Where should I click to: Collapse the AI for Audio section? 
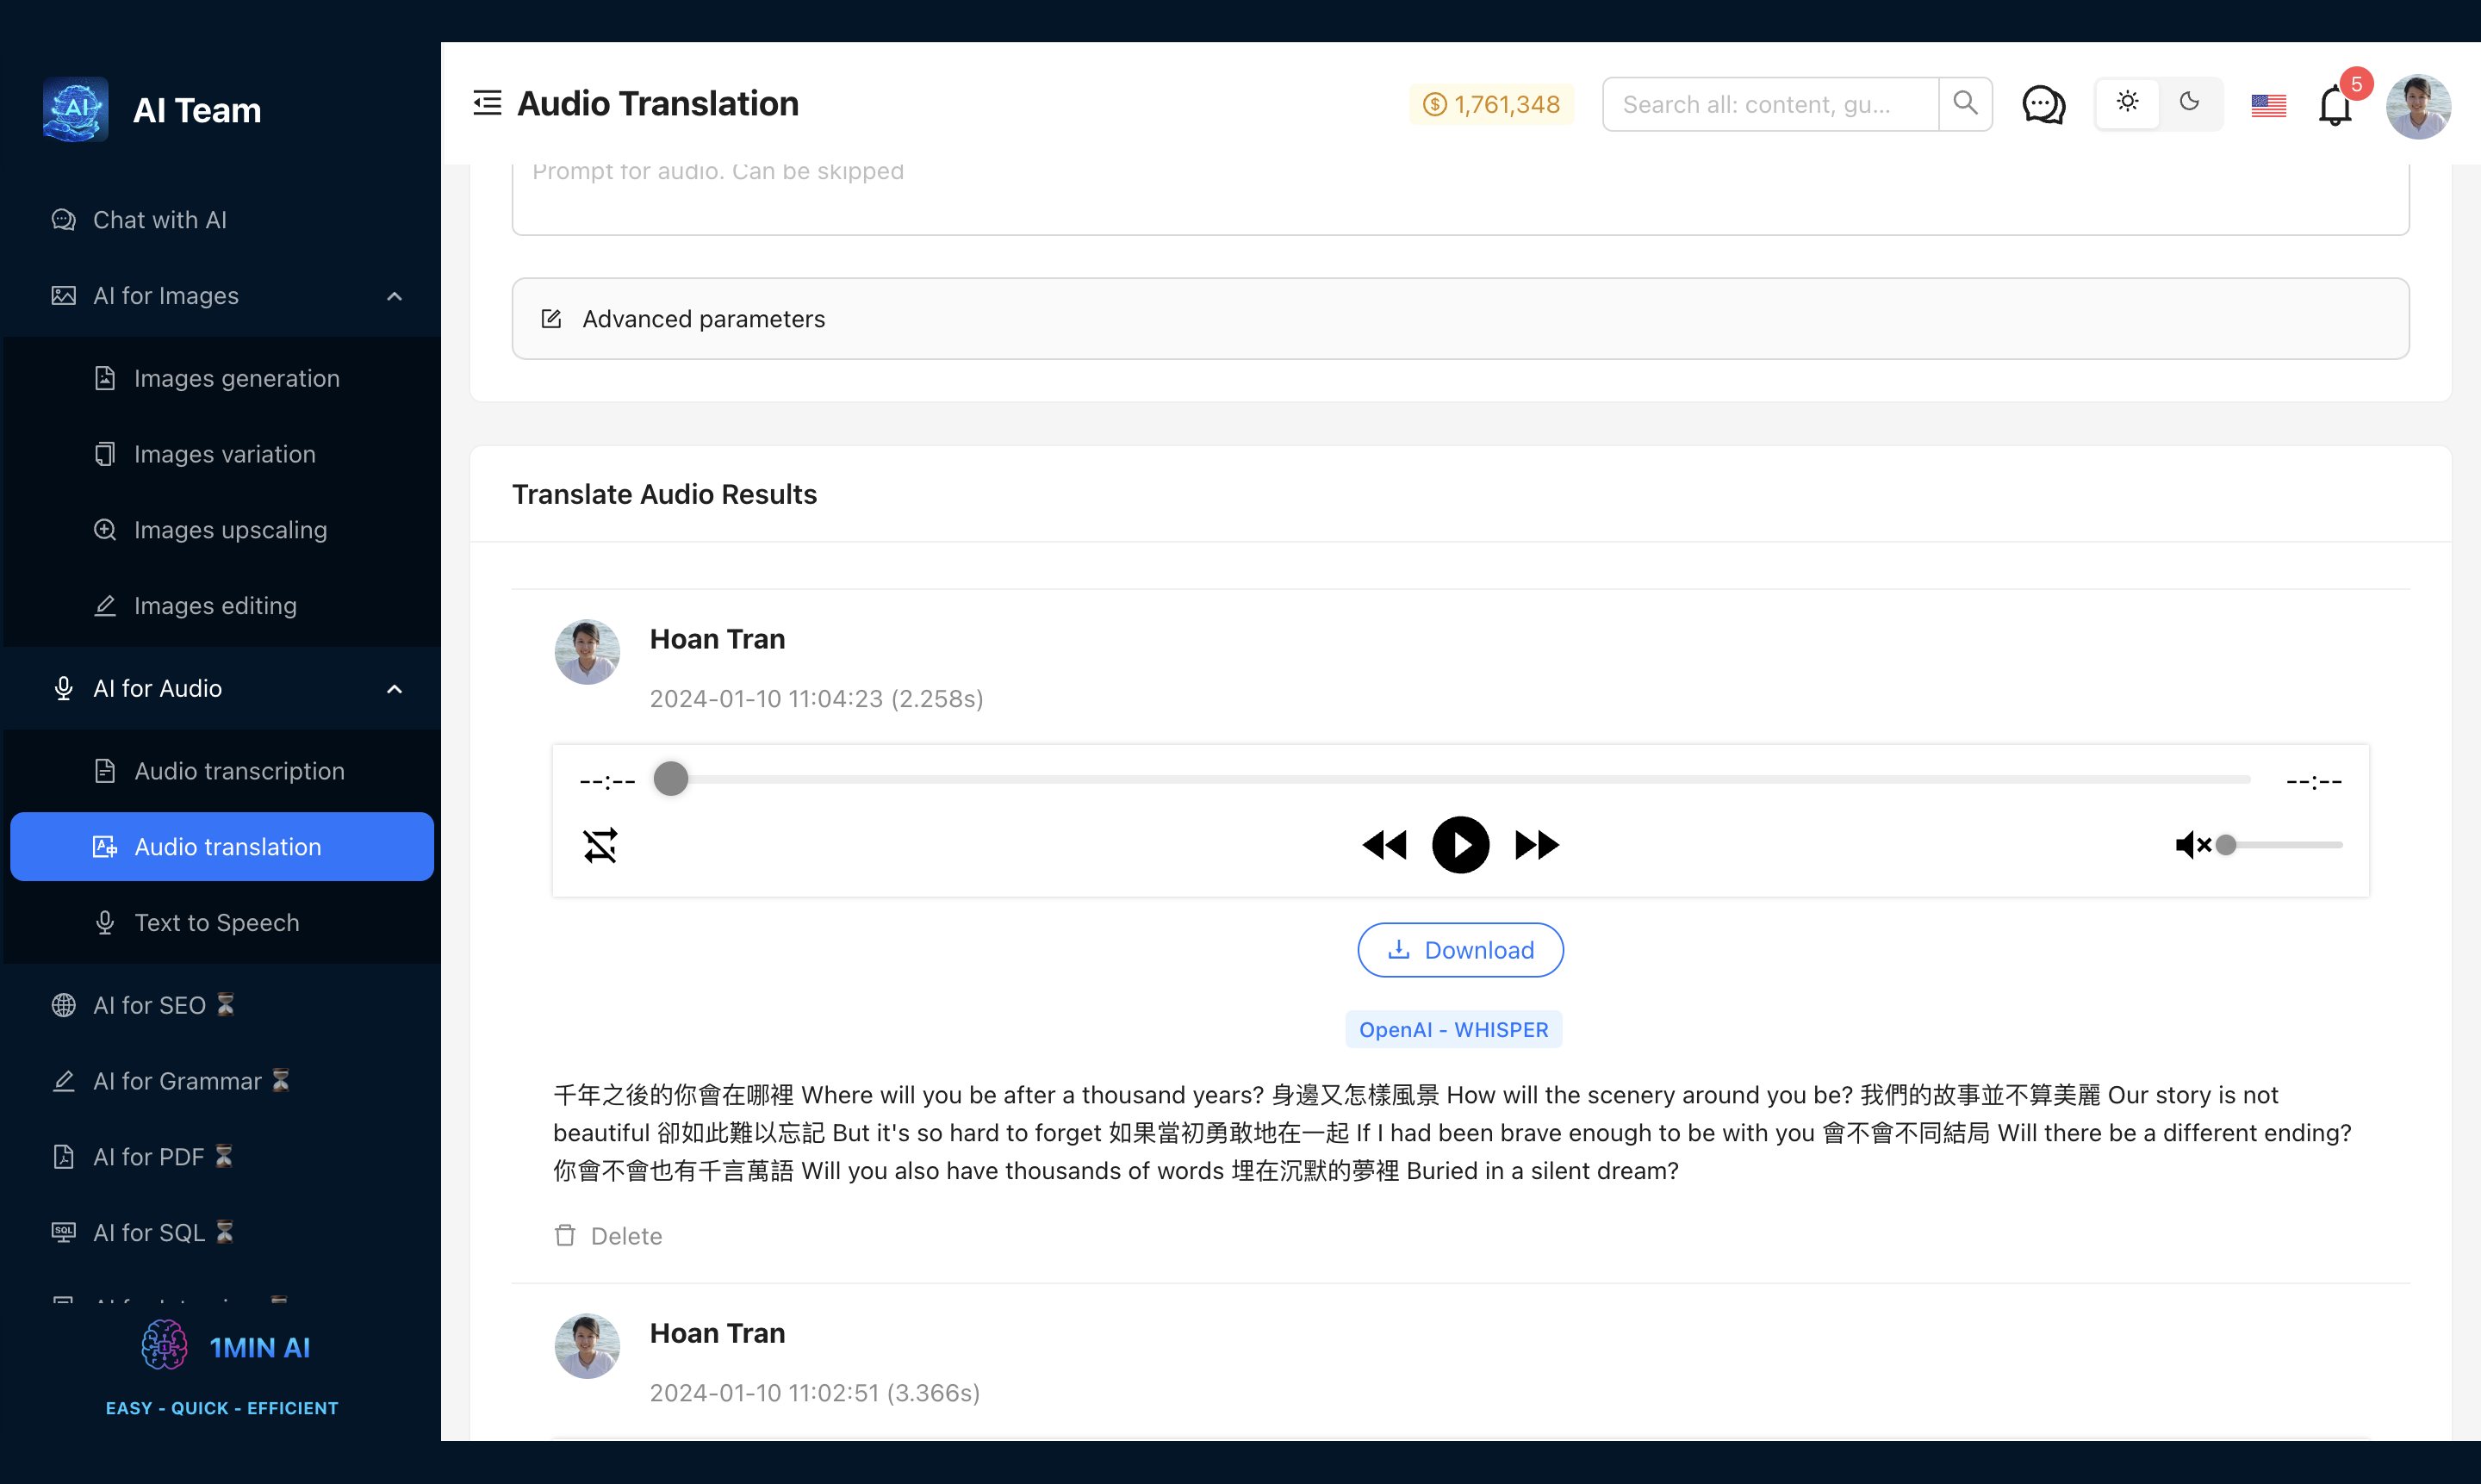tap(394, 689)
